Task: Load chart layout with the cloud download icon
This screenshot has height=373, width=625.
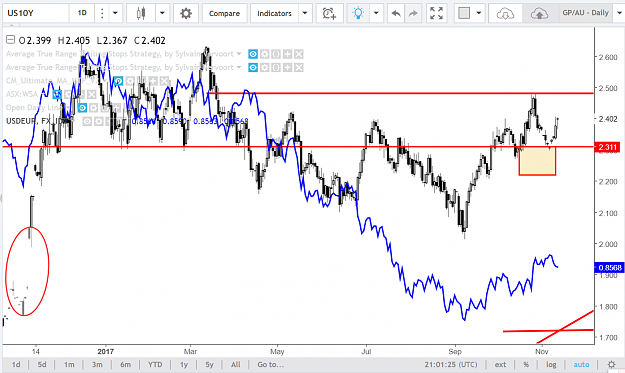Action: click(505, 14)
